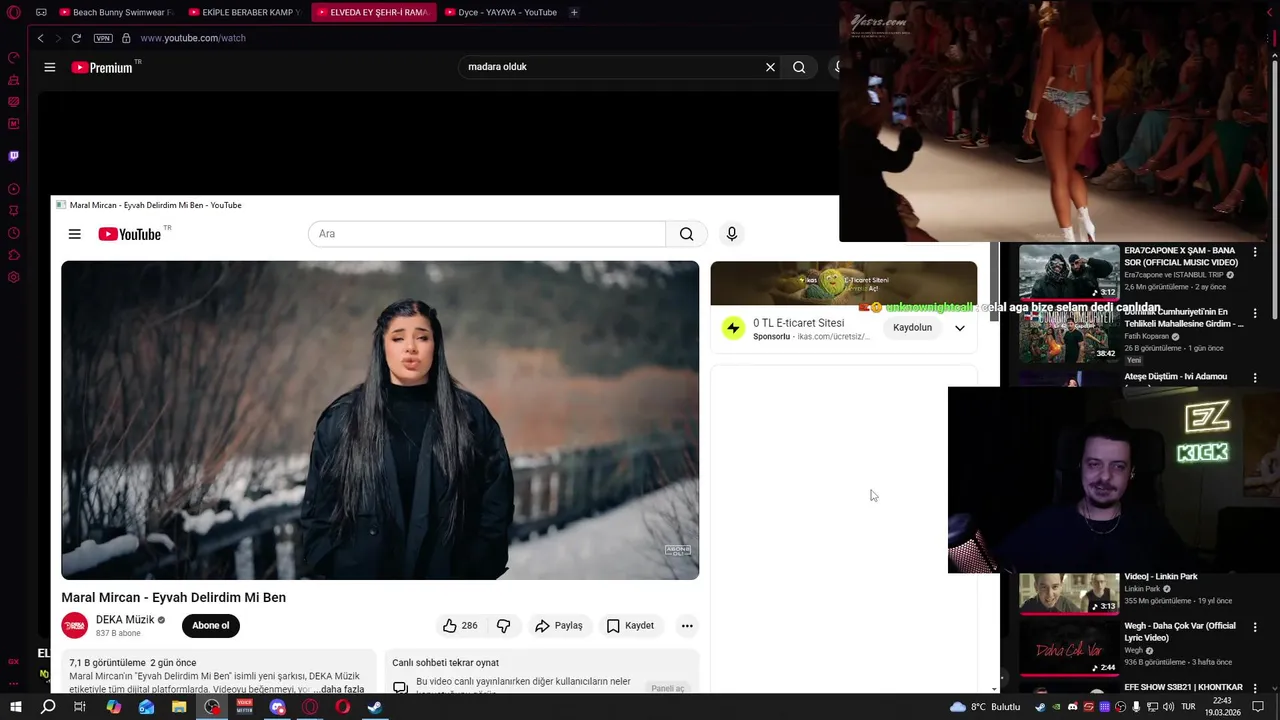Save the video with Kaydet
Image resolution: width=1280 pixels, height=720 pixels.
coord(631,626)
